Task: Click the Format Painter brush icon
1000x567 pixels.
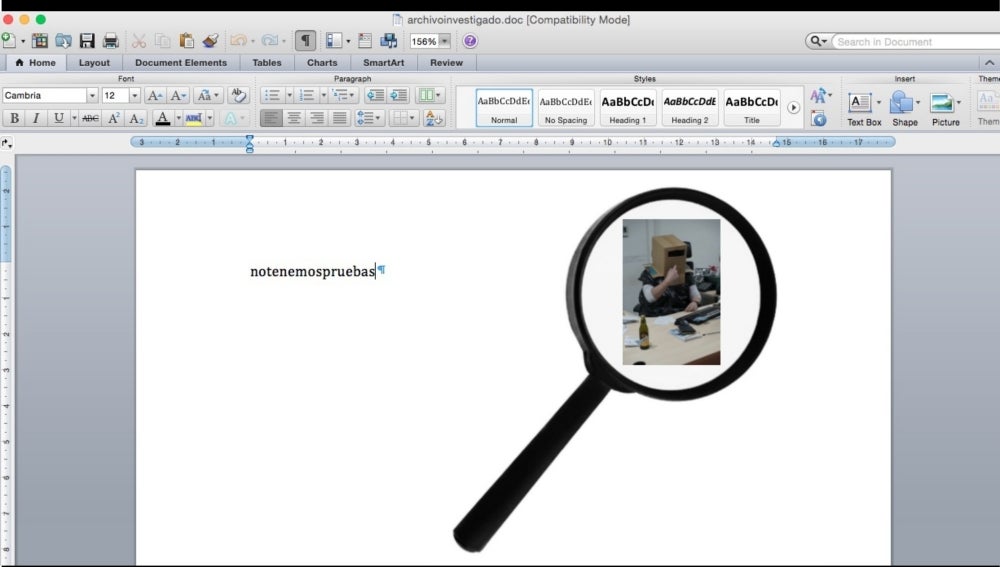Action: tap(210, 41)
